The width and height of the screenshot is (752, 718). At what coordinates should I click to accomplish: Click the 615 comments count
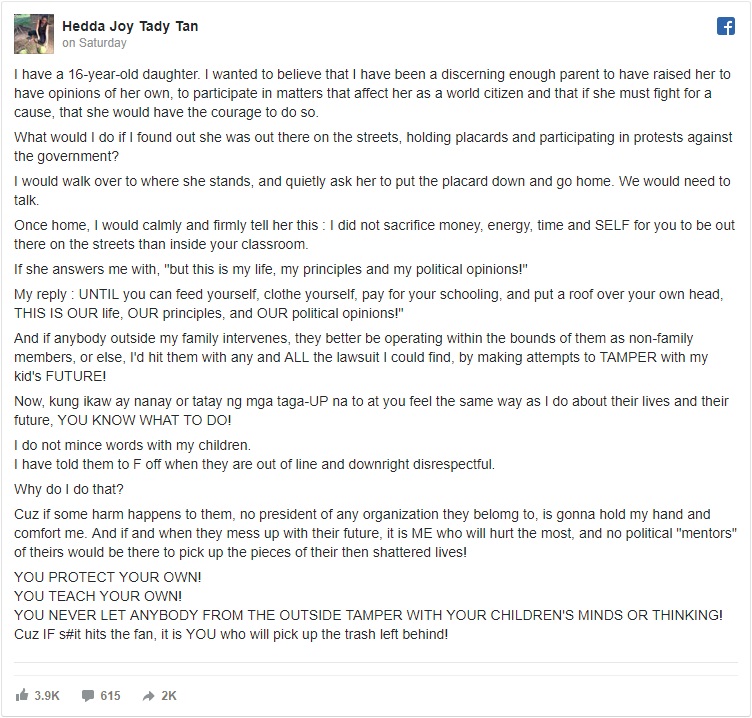111,694
